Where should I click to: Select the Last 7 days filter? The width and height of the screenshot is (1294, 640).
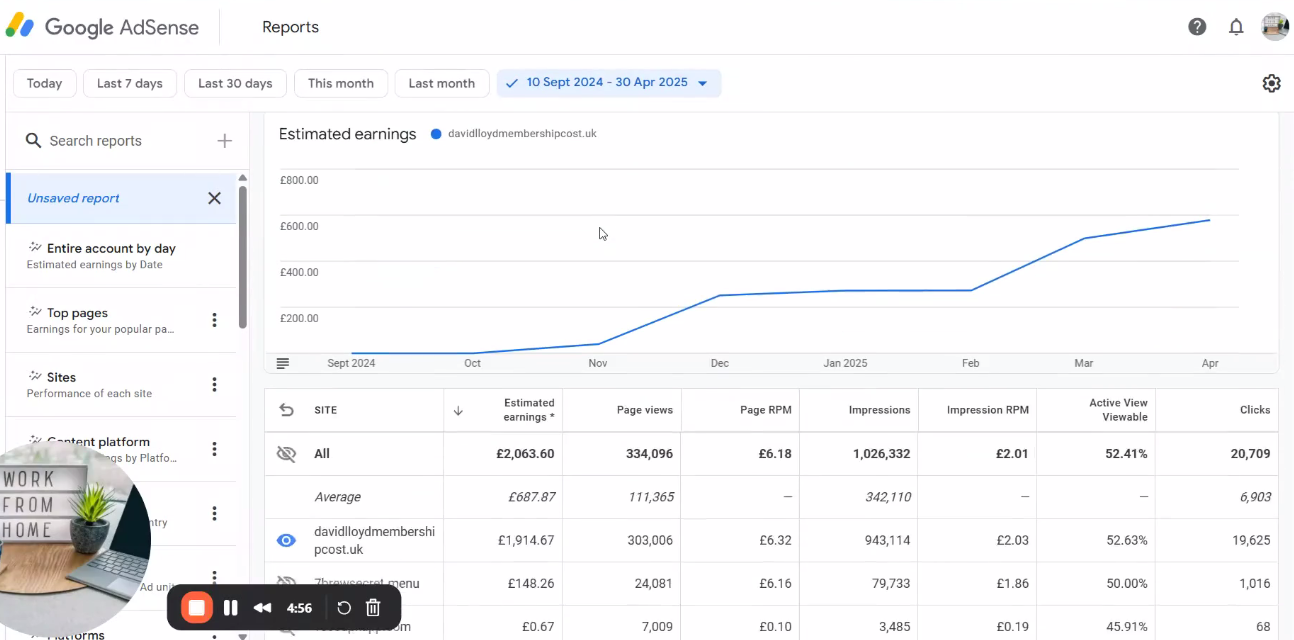point(130,83)
